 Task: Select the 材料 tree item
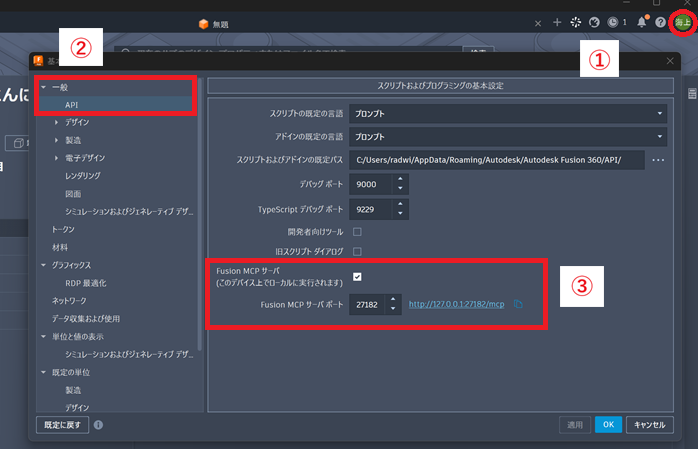[x=60, y=247]
